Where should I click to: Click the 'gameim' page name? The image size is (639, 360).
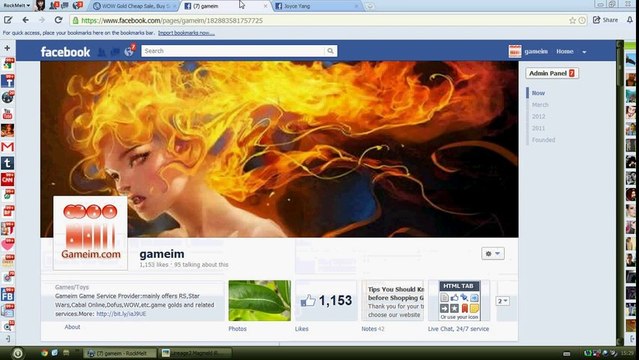click(x=162, y=254)
